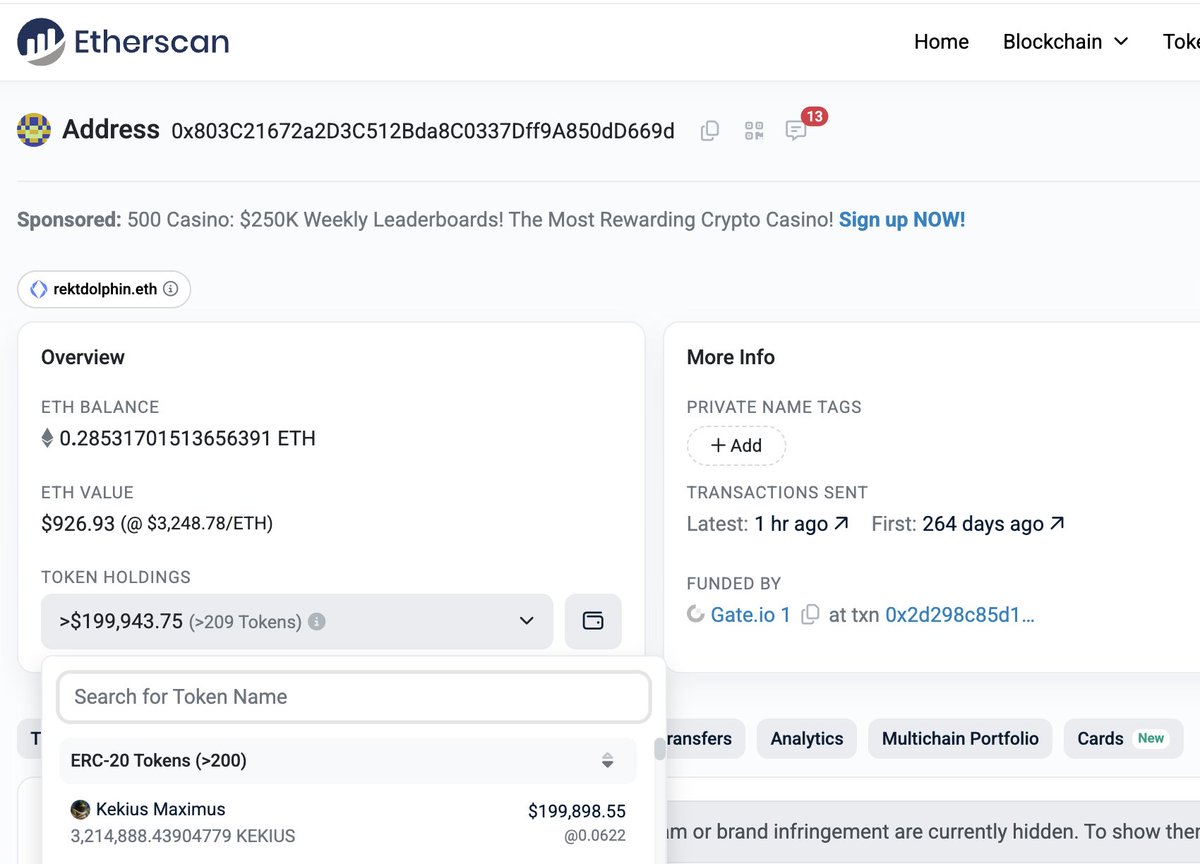1200x864 pixels.
Task: Click the token list scrollbar thumb
Action: click(x=659, y=749)
